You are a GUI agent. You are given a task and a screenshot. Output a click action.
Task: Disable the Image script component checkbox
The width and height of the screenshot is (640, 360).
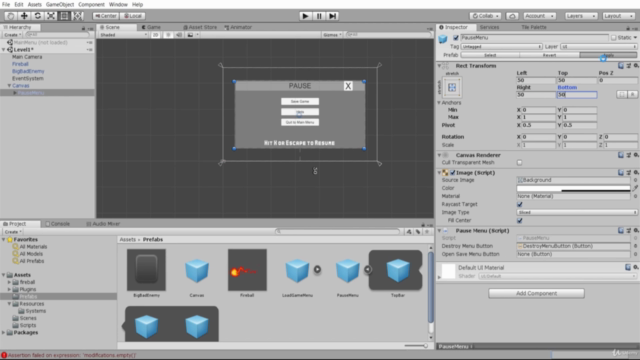tap(453, 173)
